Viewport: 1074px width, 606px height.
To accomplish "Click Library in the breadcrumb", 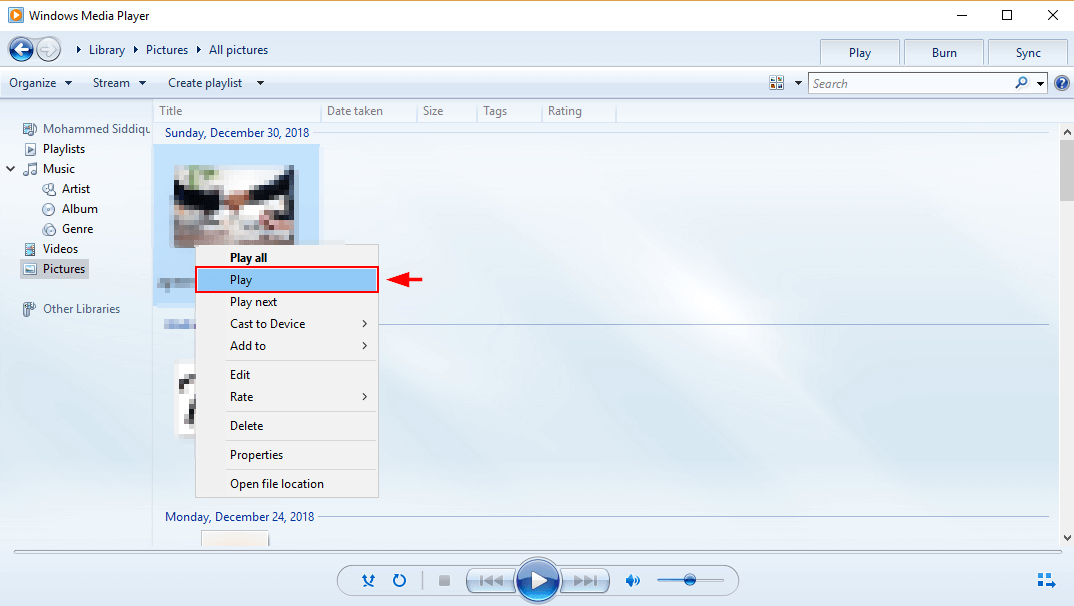I will pyautogui.click(x=107, y=50).
